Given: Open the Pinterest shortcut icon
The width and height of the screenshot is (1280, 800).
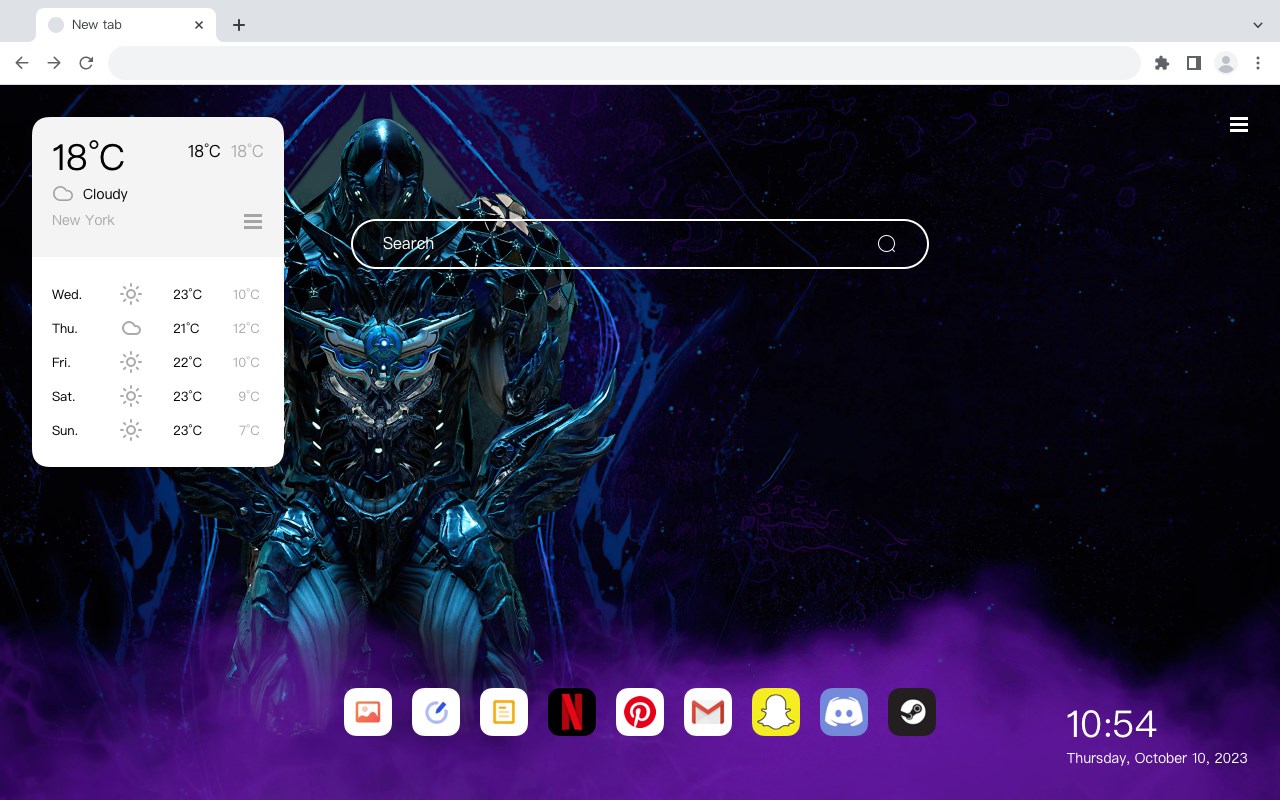Looking at the screenshot, I should coord(640,712).
